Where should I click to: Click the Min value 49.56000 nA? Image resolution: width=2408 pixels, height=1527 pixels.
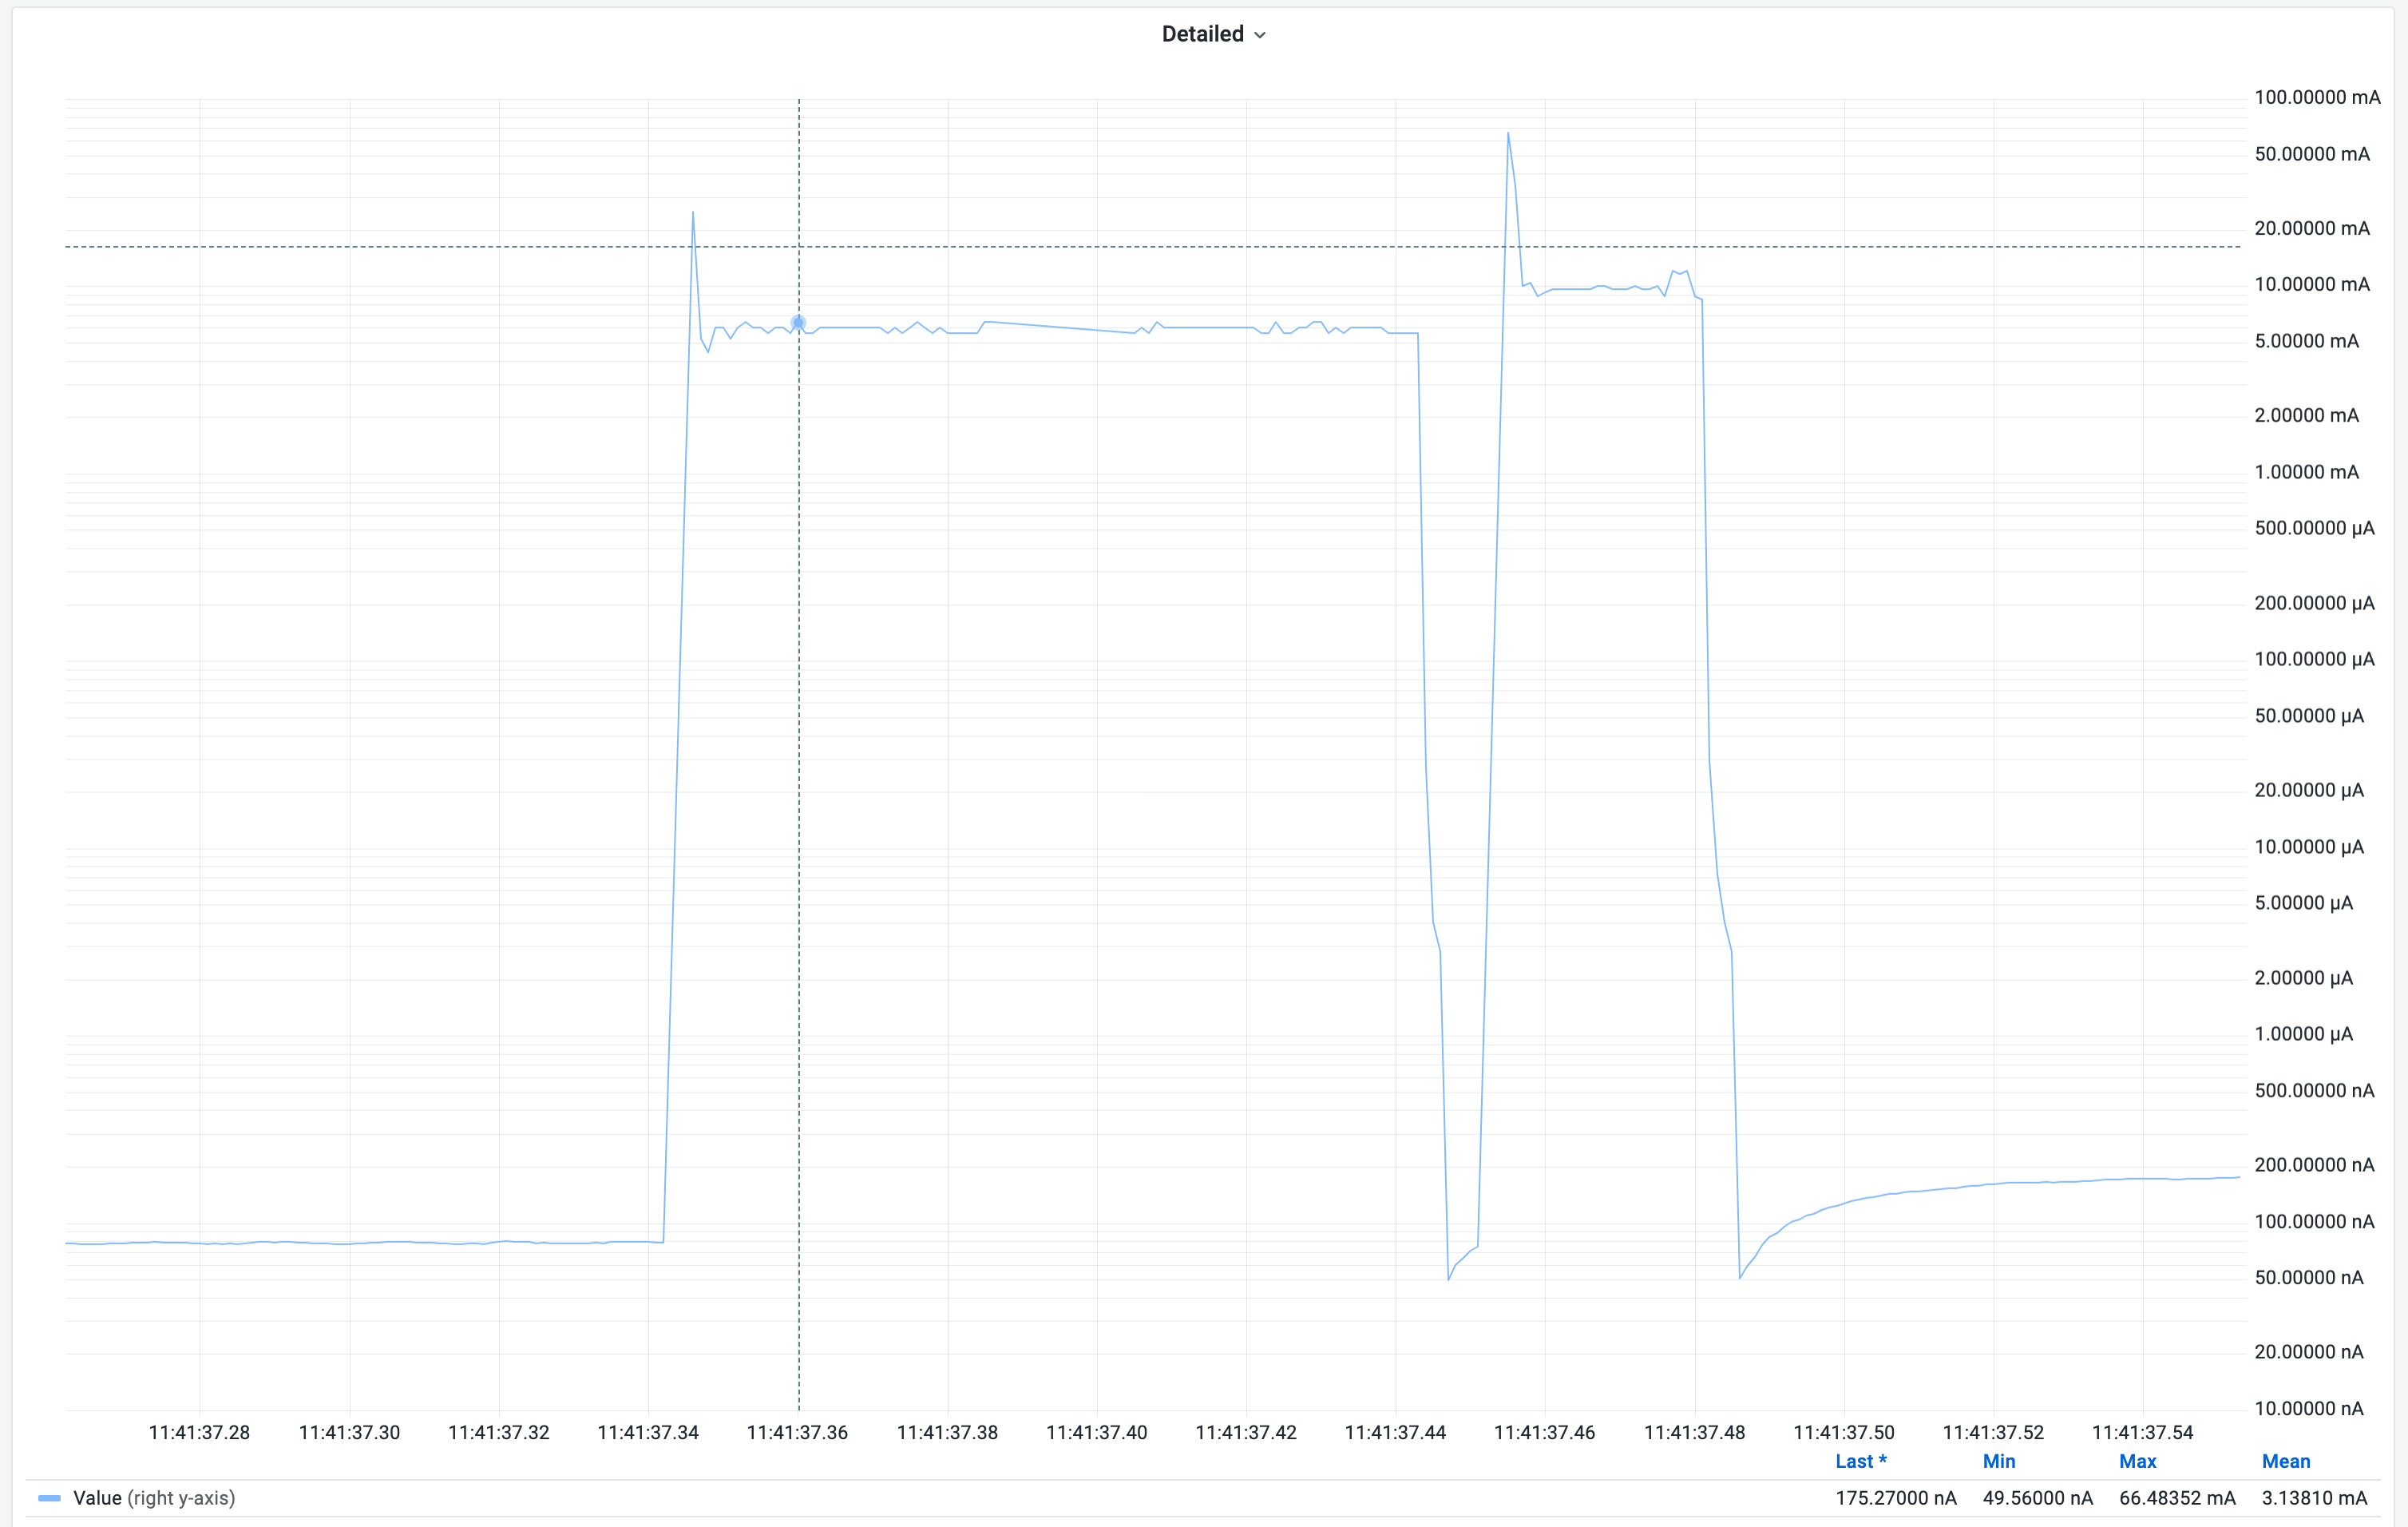point(2037,1498)
